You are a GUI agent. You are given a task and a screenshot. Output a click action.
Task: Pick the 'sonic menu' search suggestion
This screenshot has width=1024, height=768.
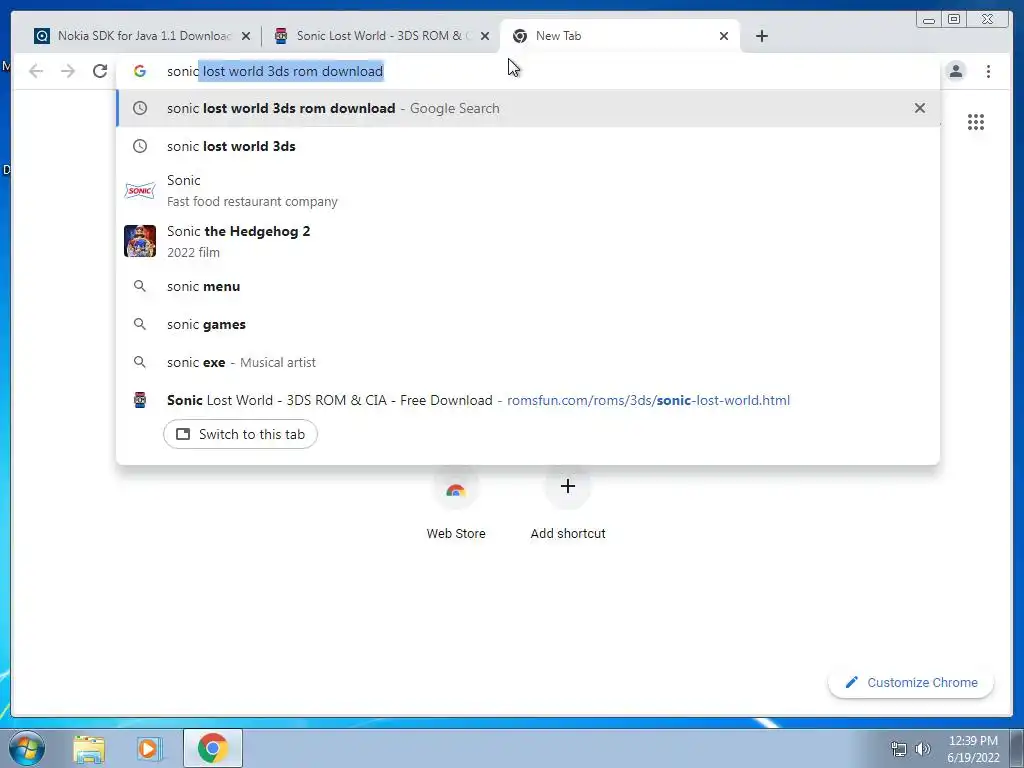coord(528,286)
